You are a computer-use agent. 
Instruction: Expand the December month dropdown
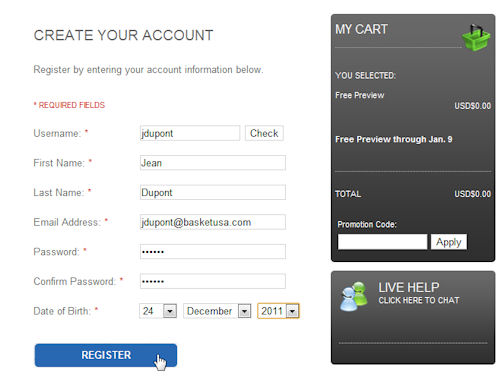click(x=244, y=311)
